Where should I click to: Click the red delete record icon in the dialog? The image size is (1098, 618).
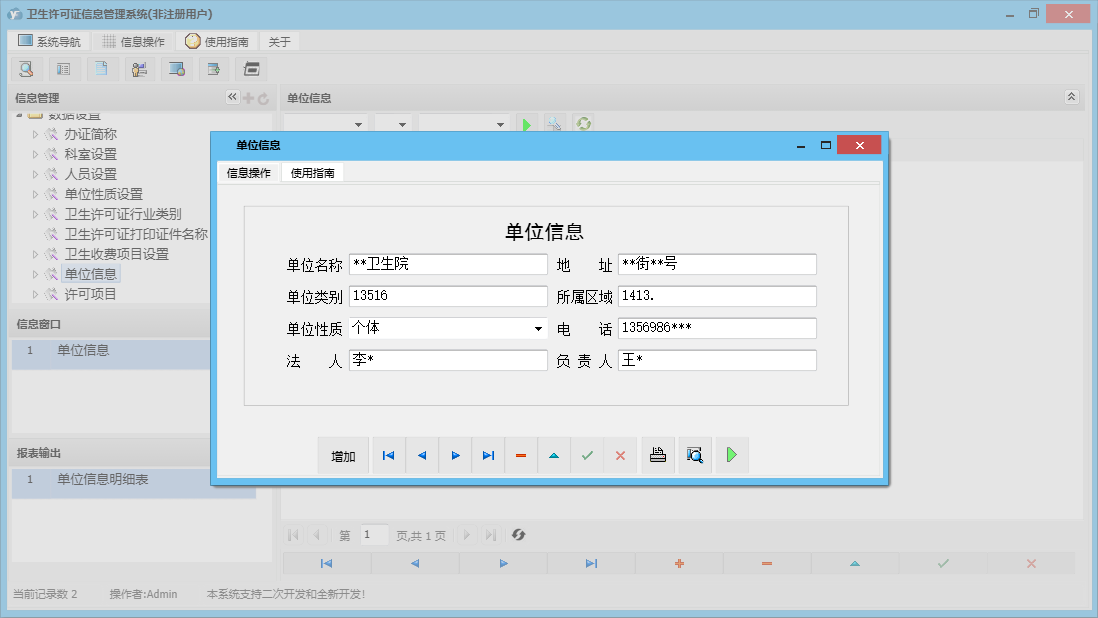[x=520, y=455]
